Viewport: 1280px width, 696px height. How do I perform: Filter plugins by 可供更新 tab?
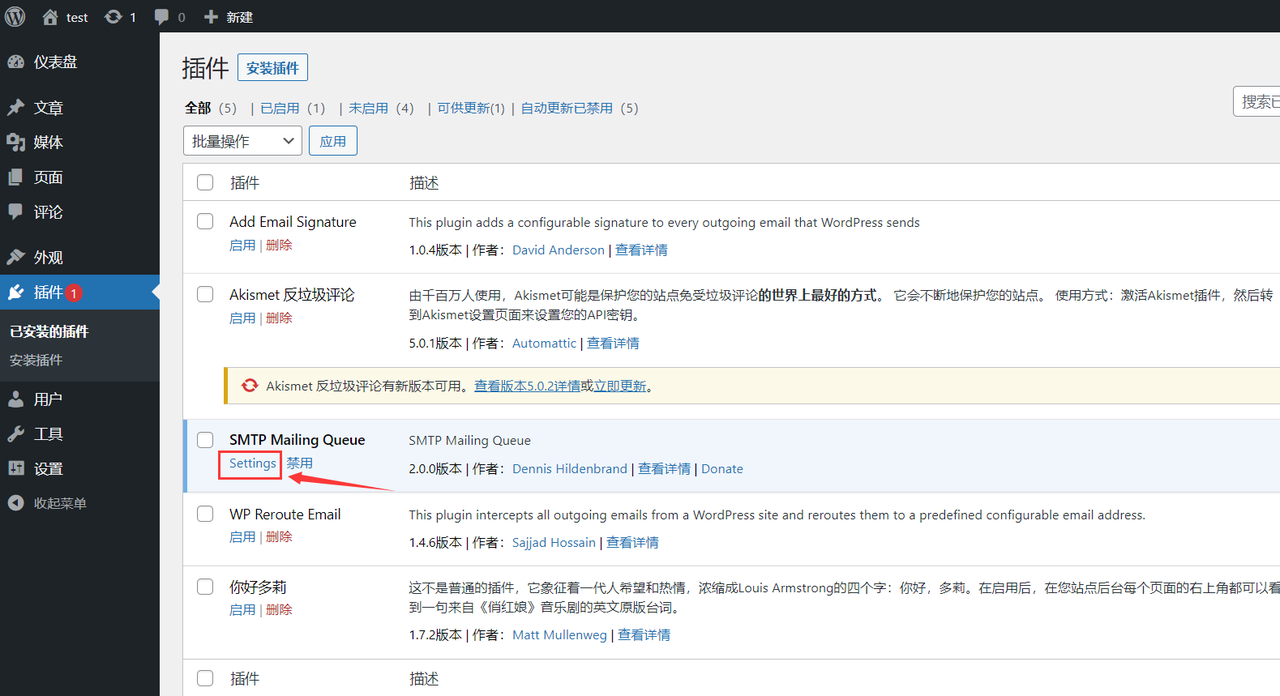(x=466, y=108)
